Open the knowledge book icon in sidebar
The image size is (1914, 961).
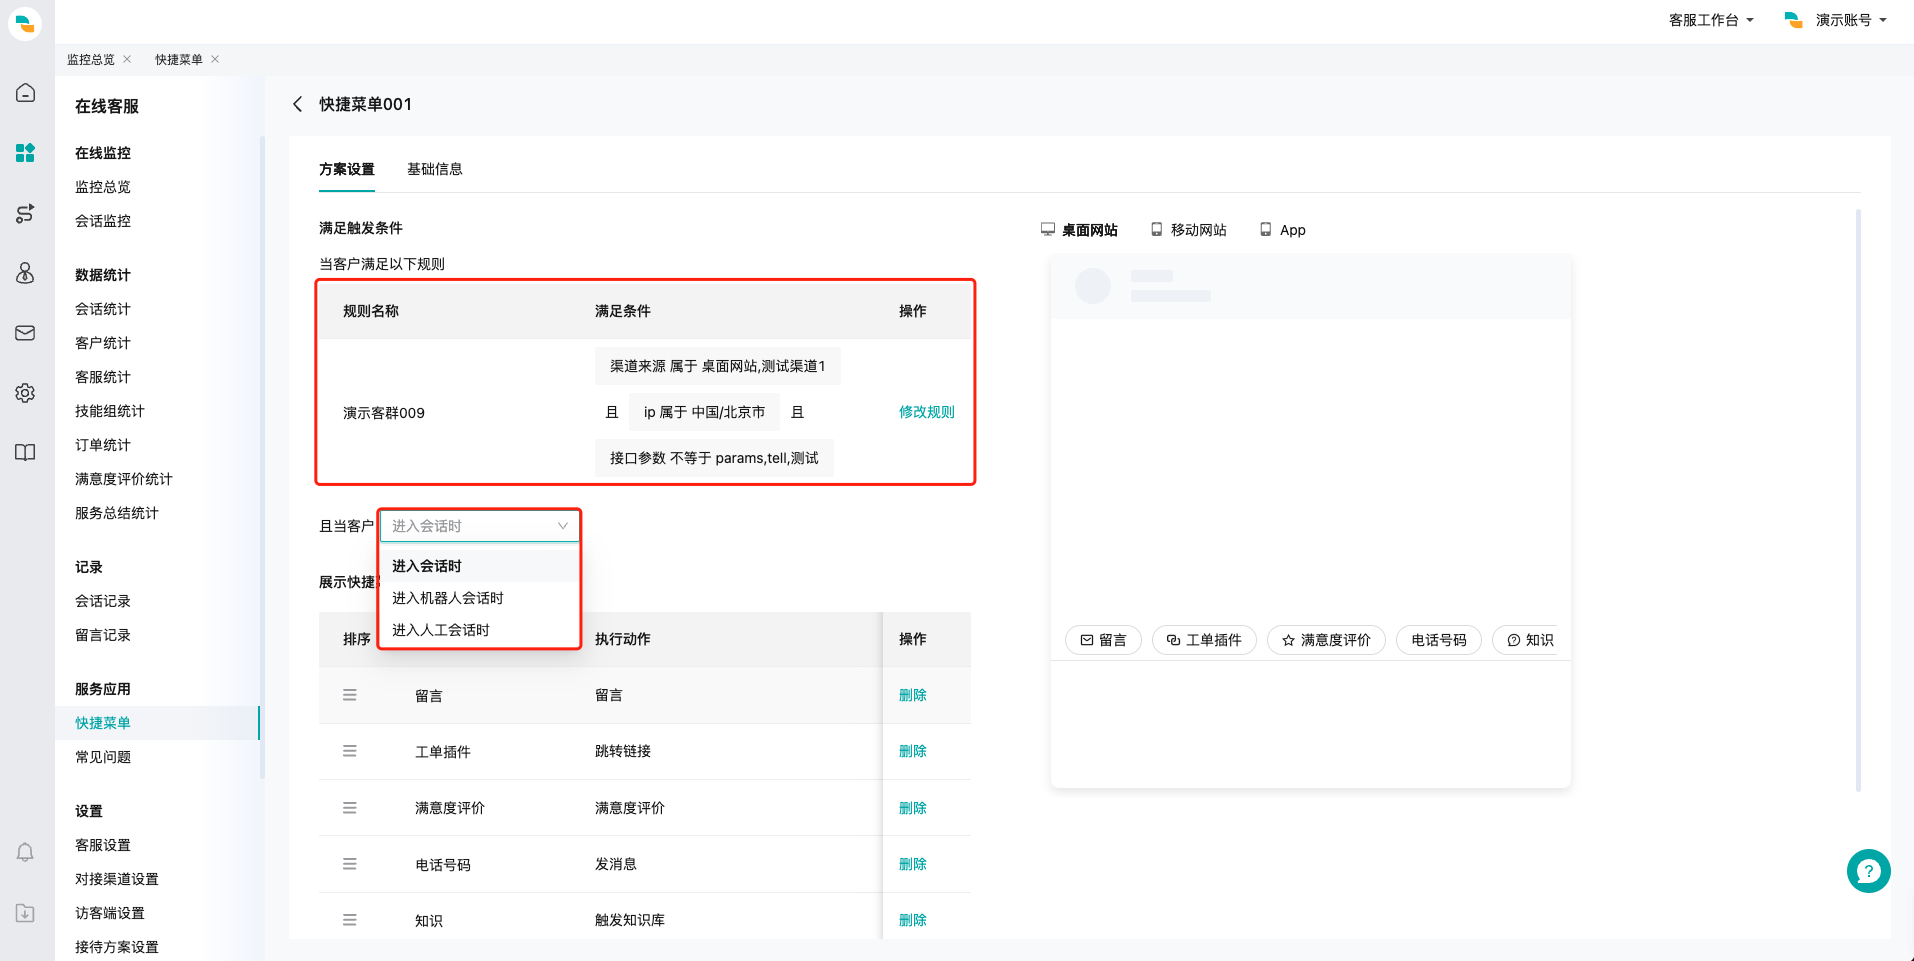pyautogui.click(x=26, y=452)
